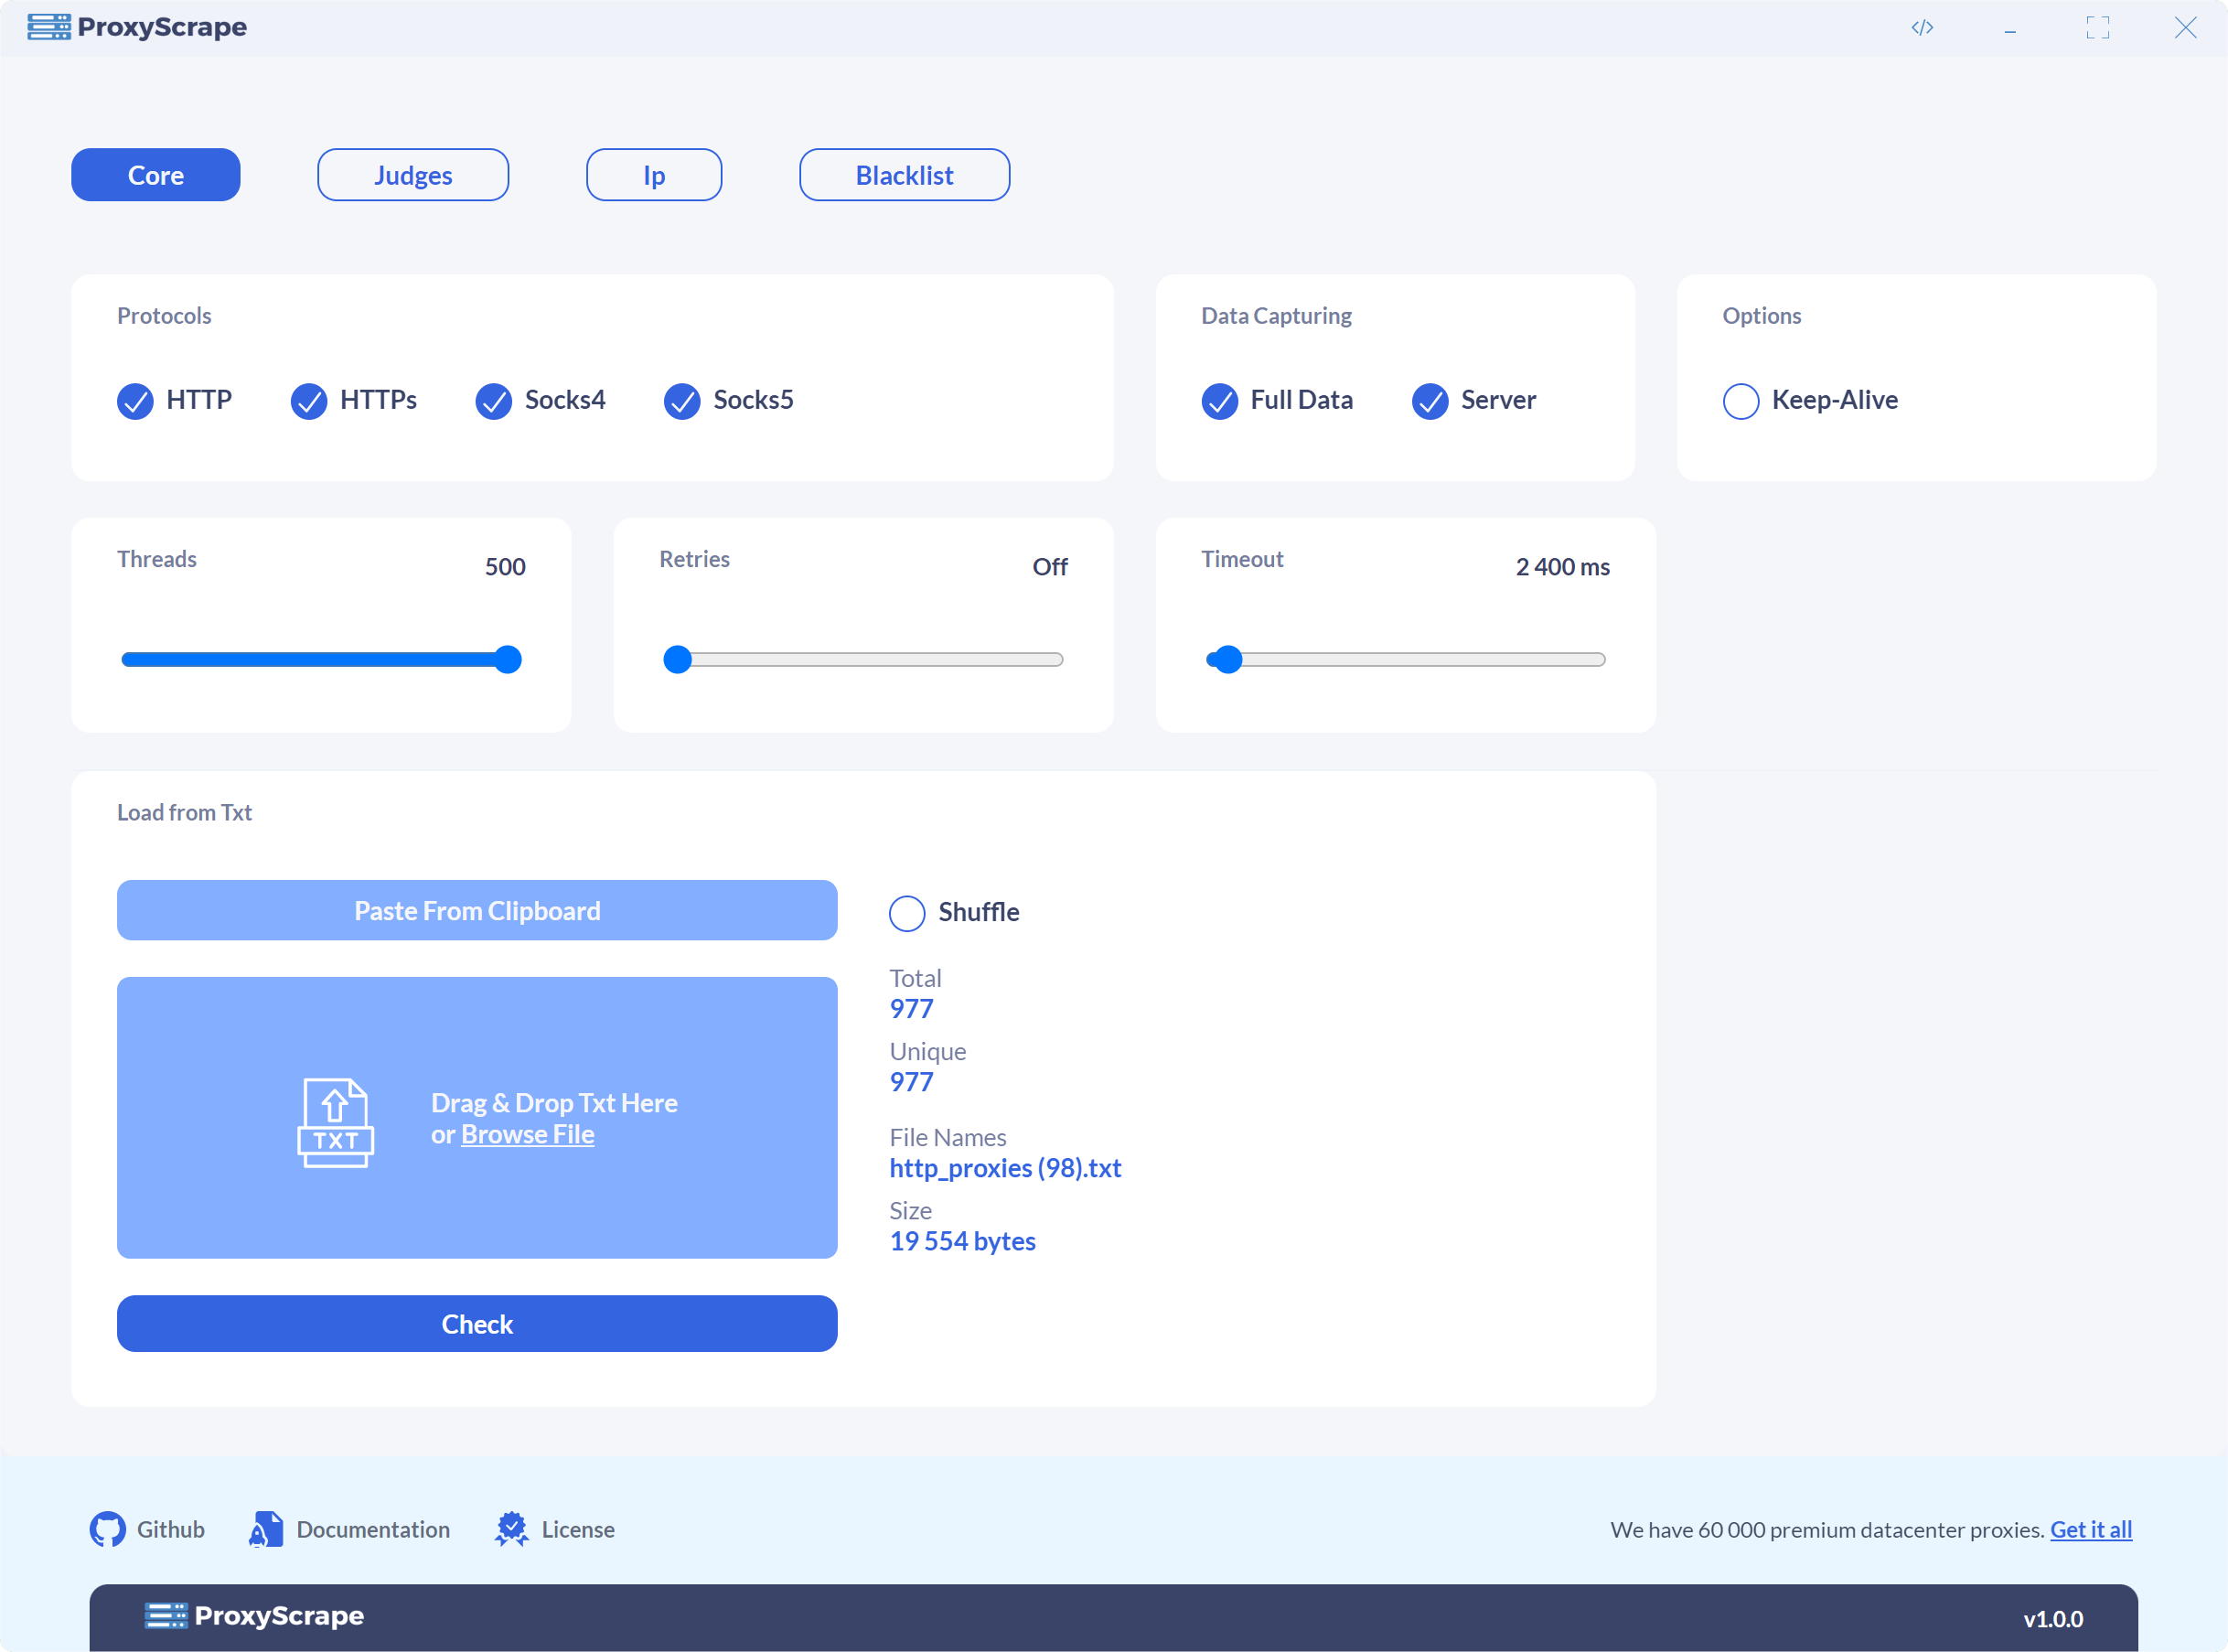2228x1652 pixels.
Task: Click the Documentation file icon
Action: [266, 1529]
